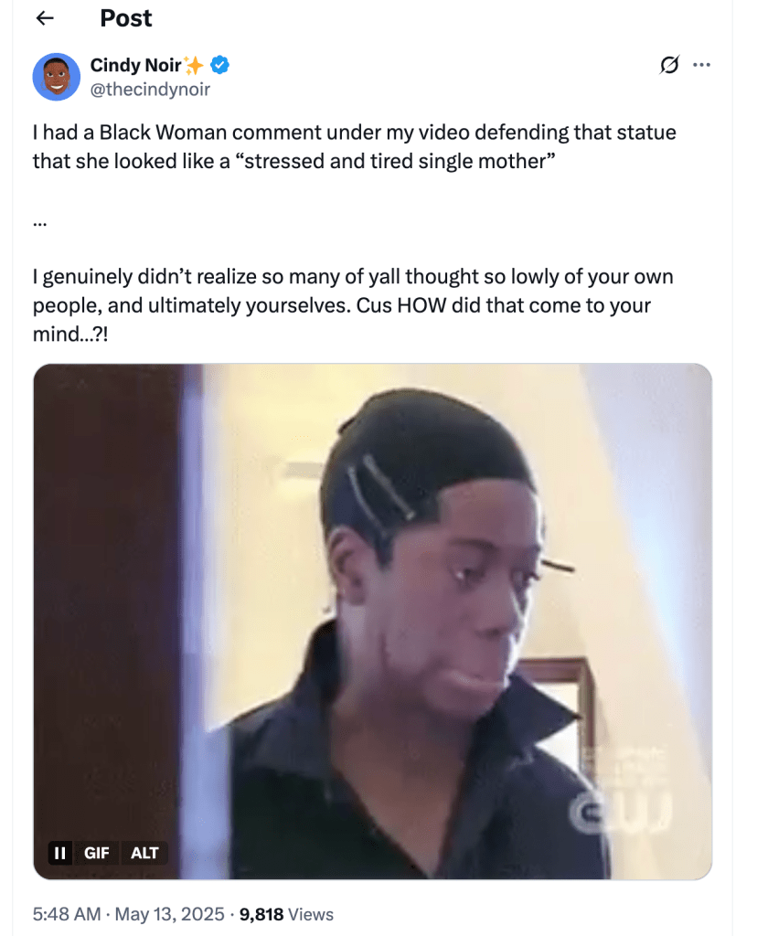Click the GIF label badge
The image size is (768, 936).
[97, 852]
